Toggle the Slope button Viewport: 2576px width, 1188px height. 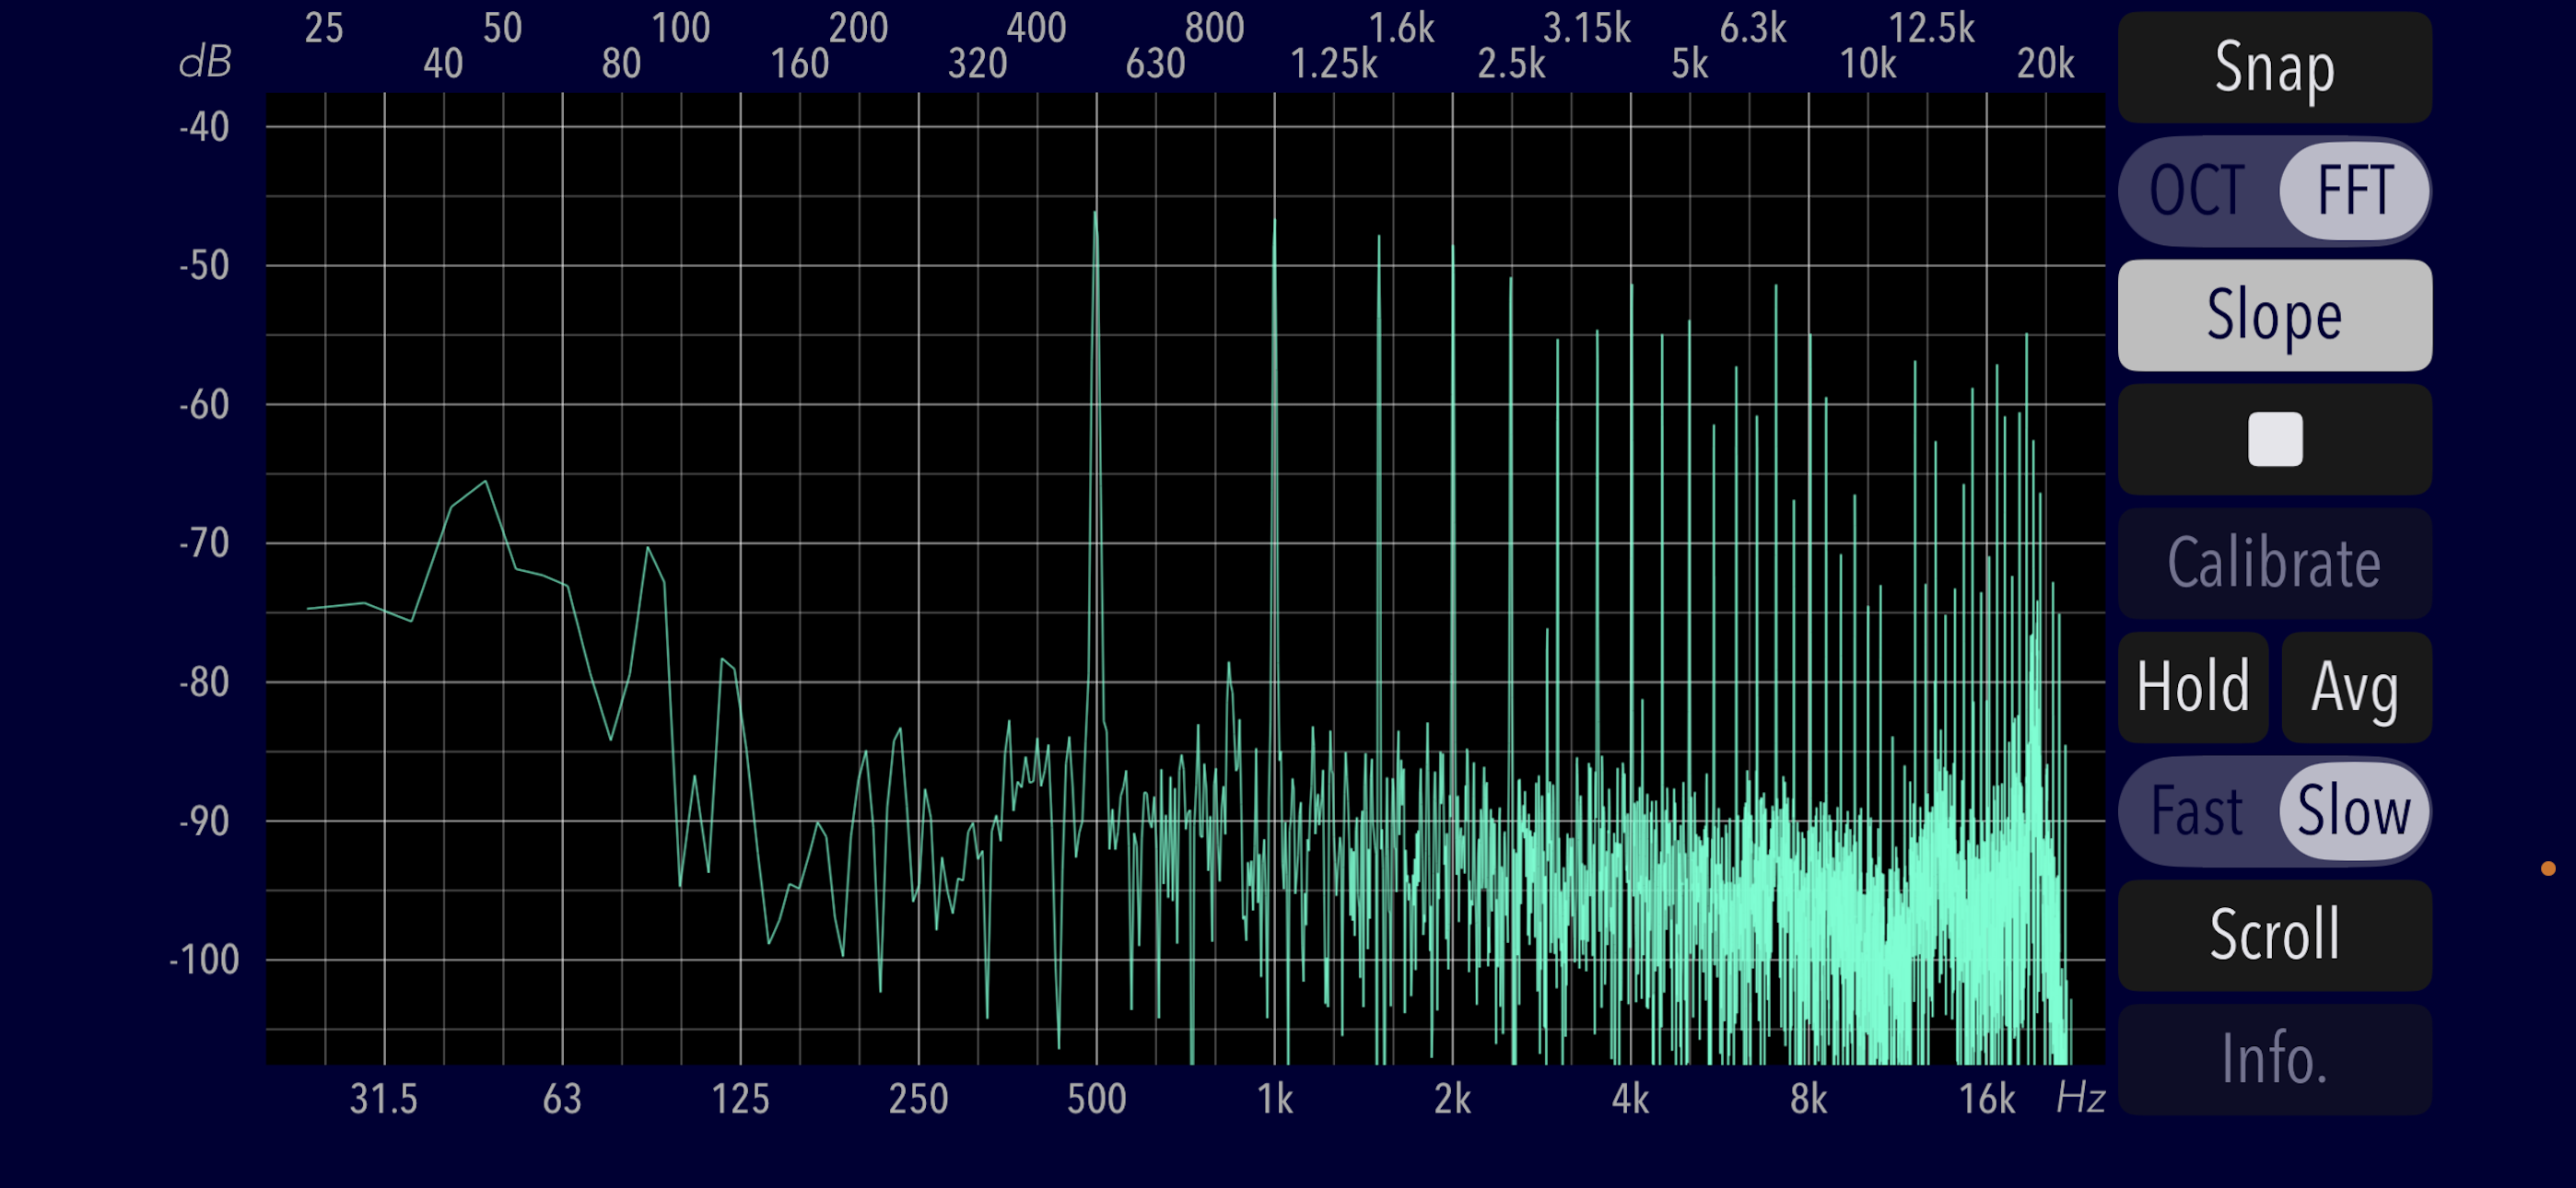(2274, 315)
